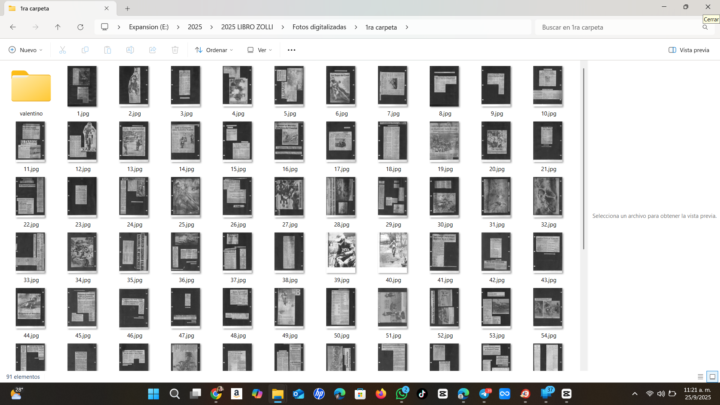The image size is (720, 405).
Task: Click the 10.jpg file name label
Action: click(x=548, y=113)
